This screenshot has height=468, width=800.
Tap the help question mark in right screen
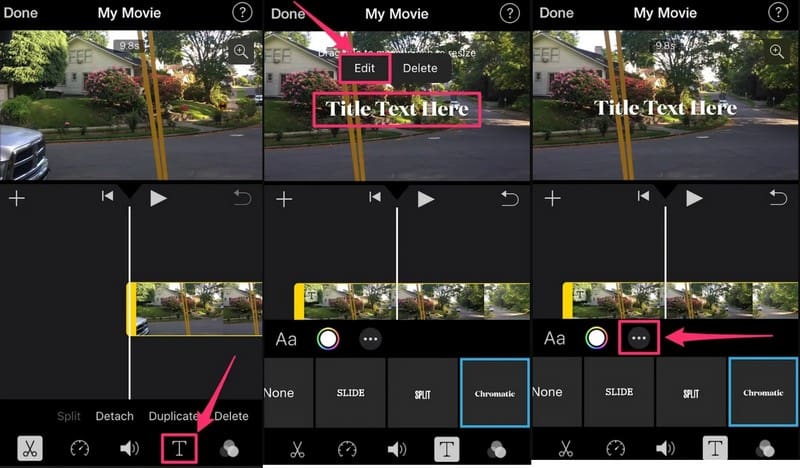778,12
